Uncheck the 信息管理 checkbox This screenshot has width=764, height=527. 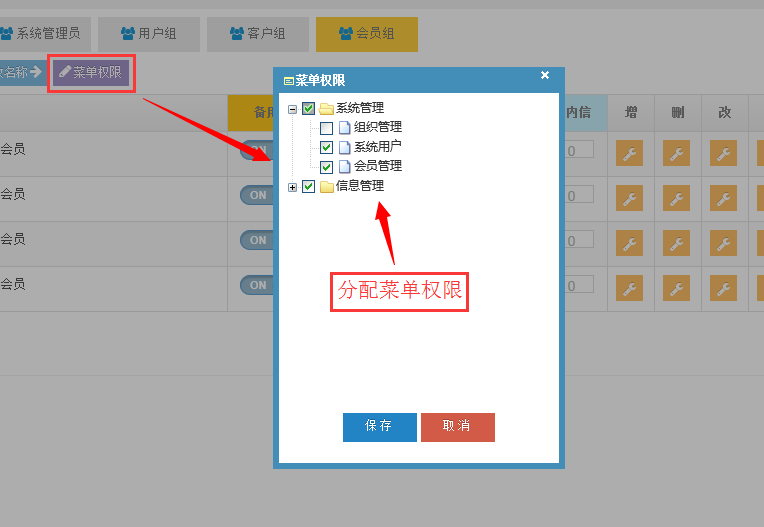[308, 186]
